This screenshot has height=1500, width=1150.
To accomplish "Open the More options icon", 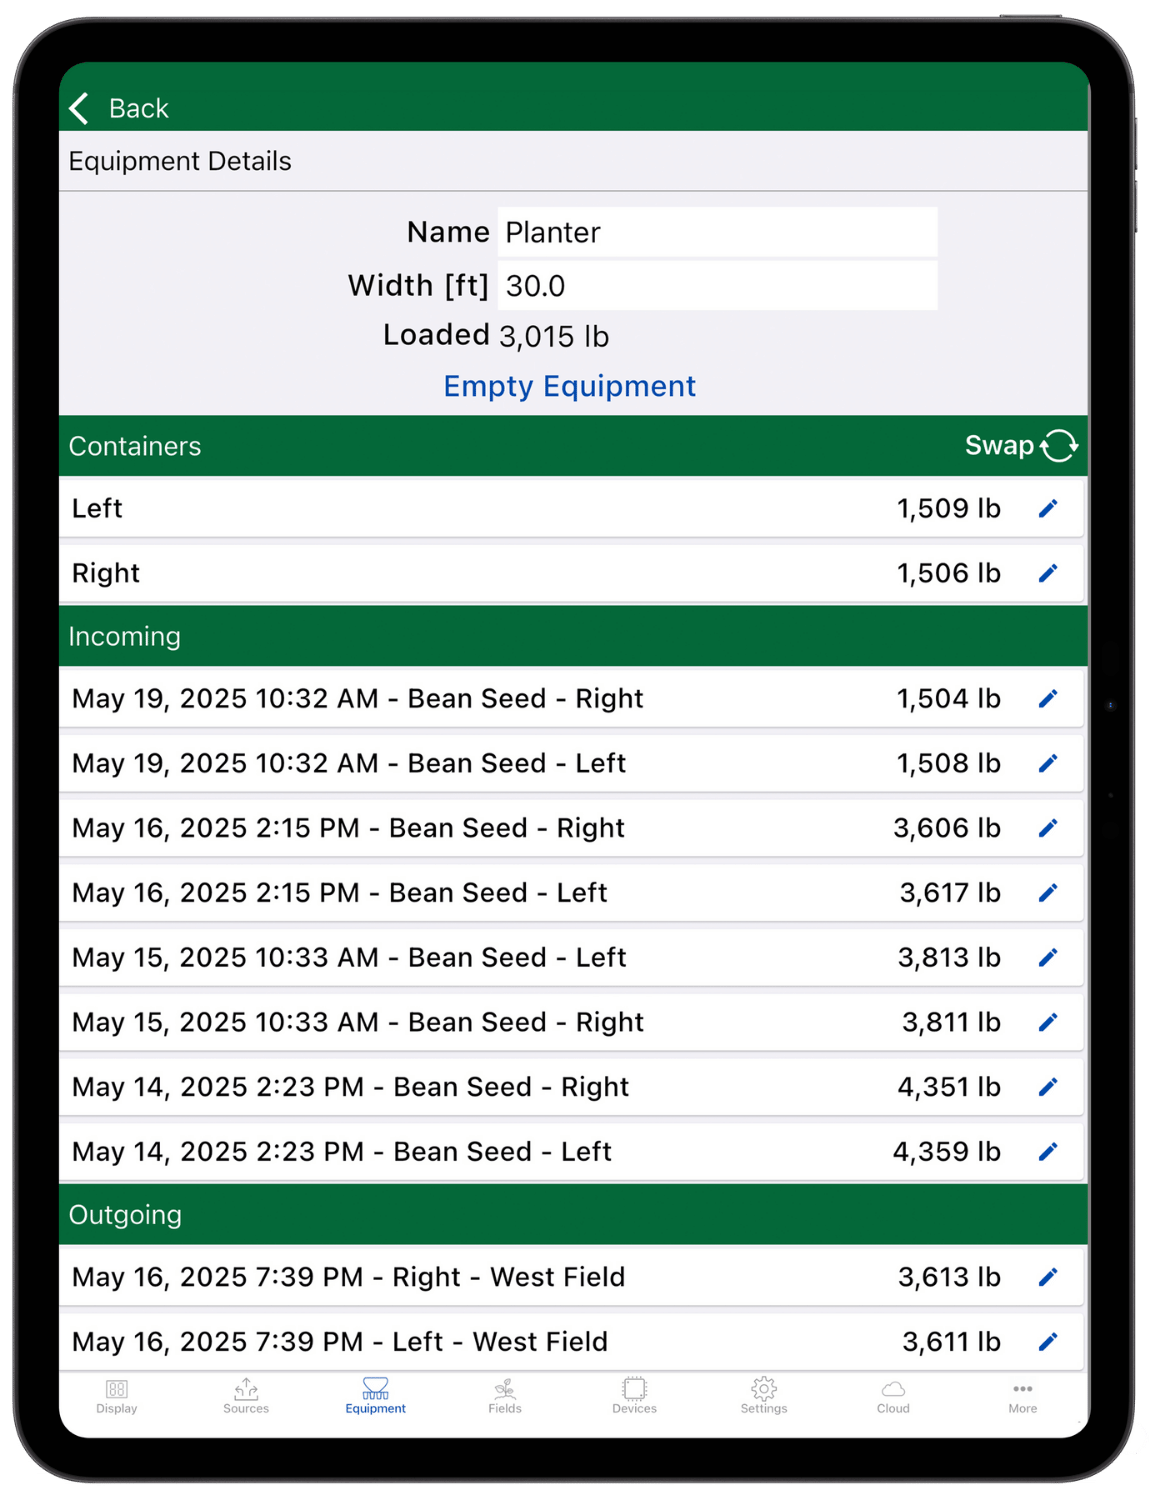I will point(1022,1390).
